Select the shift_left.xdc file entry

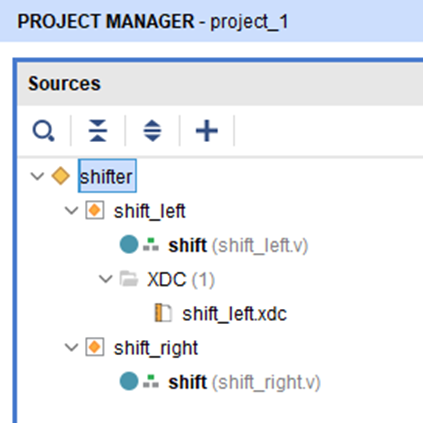tap(234, 314)
